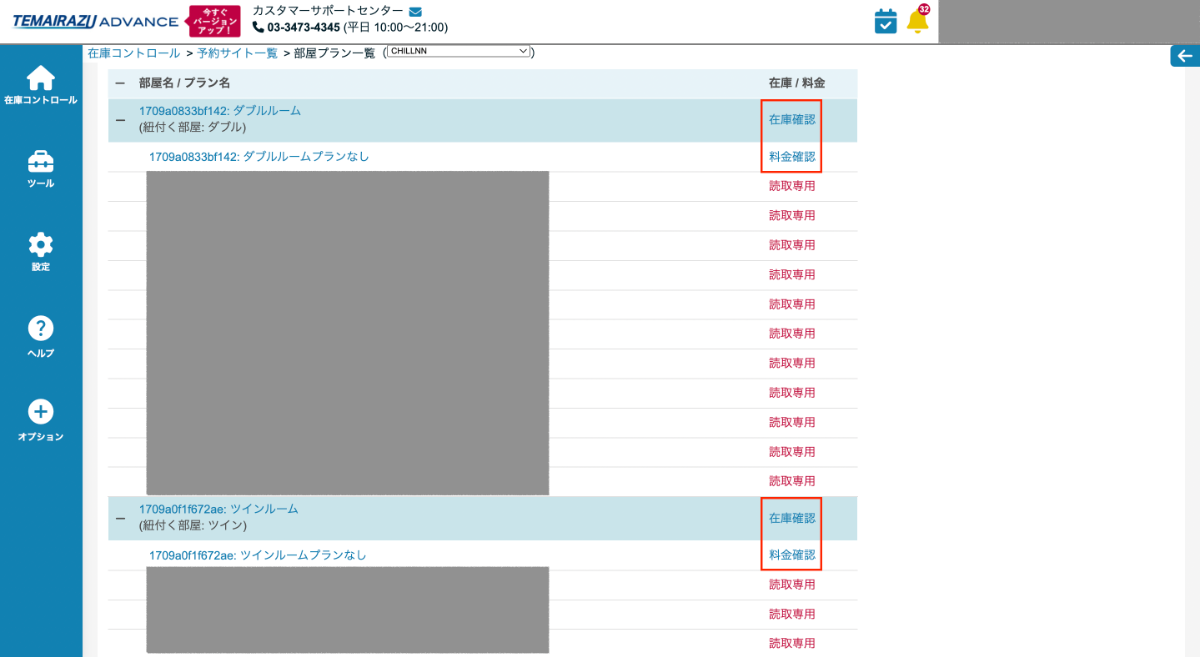Collapse all rows using header minus sign

click(x=120, y=83)
